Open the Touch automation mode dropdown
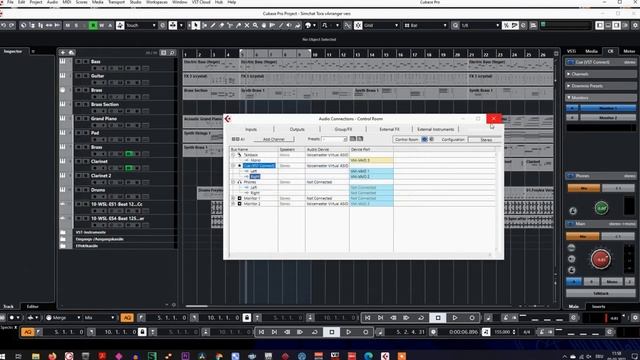 coord(141,25)
